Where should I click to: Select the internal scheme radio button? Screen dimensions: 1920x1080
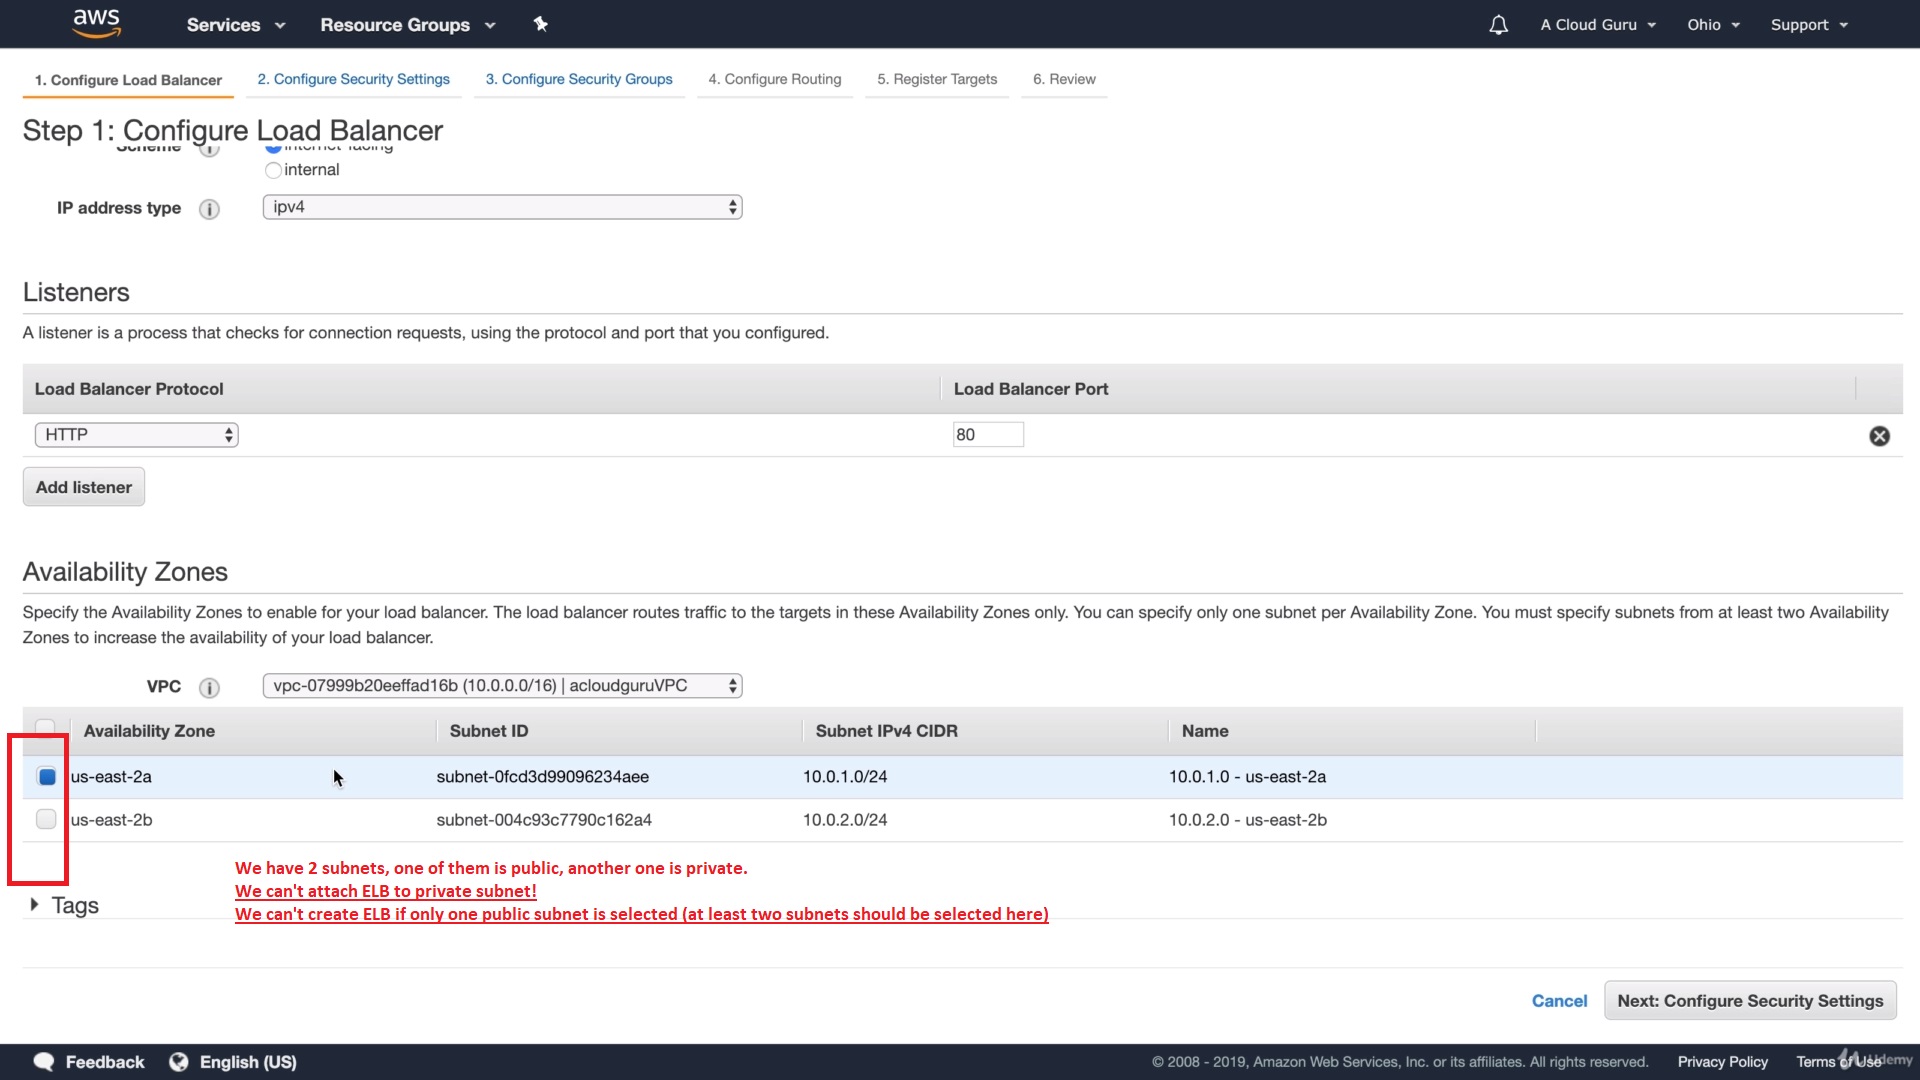(x=273, y=171)
